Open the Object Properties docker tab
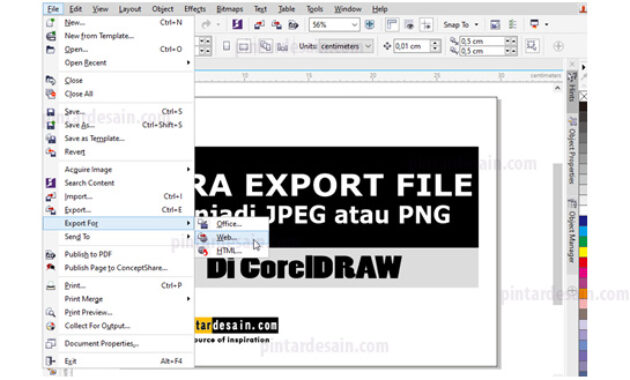630x380 pixels. pos(572,151)
